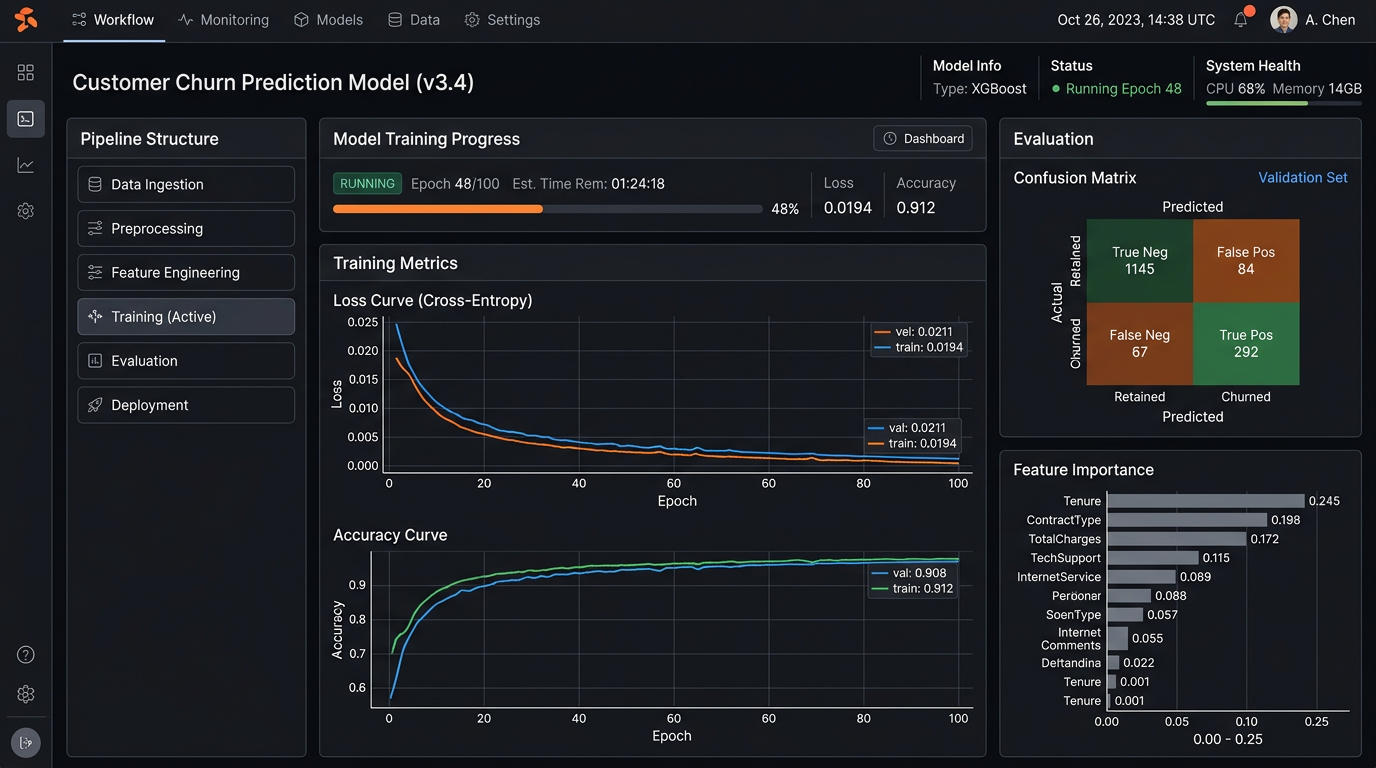Image resolution: width=1376 pixels, height=768 pixels.
Task: Click the Dashboard button
Action: click(x=923, y=139)
